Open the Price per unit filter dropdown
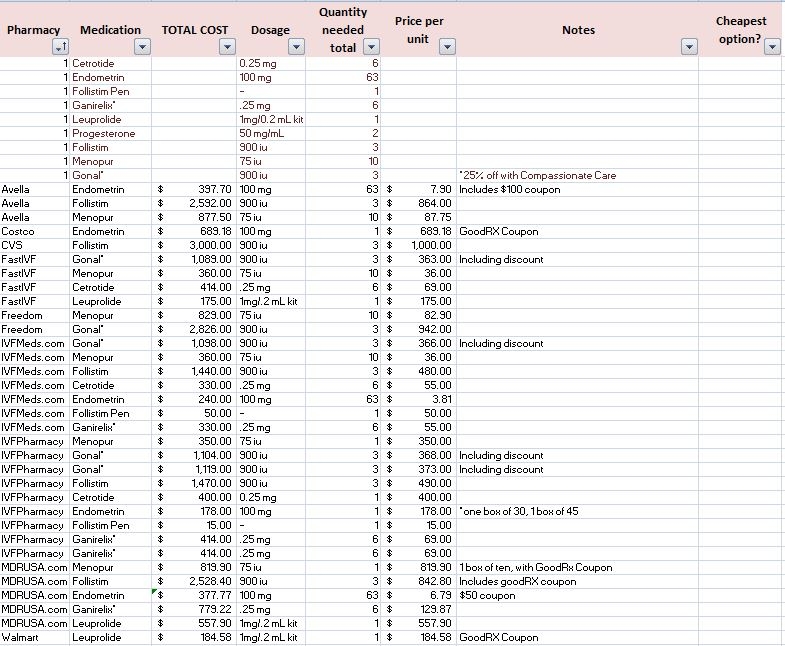The height and width of the screenshot is (646, 785). [x=447, y=47]
